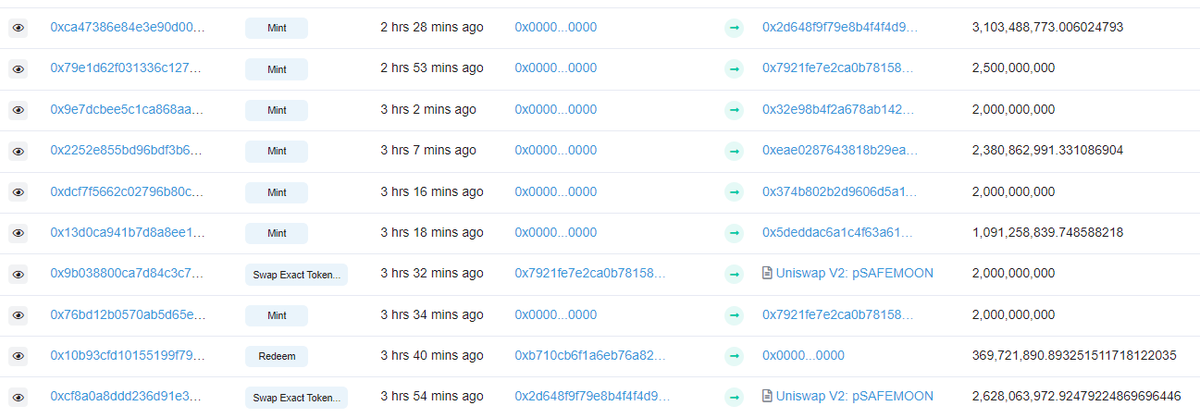Select the timestamp 3 hrs 40 mins ago
The height and width of the screenshot is (418, 1200).
pos(432,355)
